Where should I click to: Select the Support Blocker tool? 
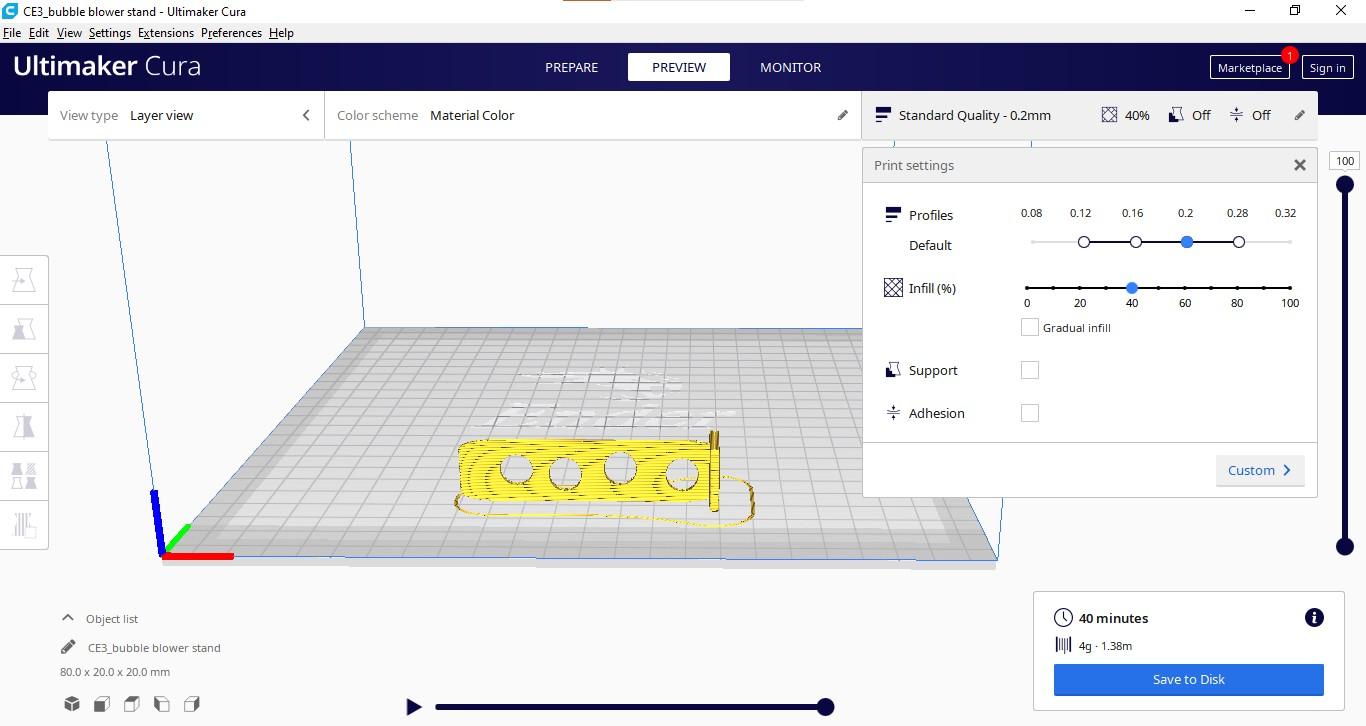pyautogui.click(x=24, y=525)
